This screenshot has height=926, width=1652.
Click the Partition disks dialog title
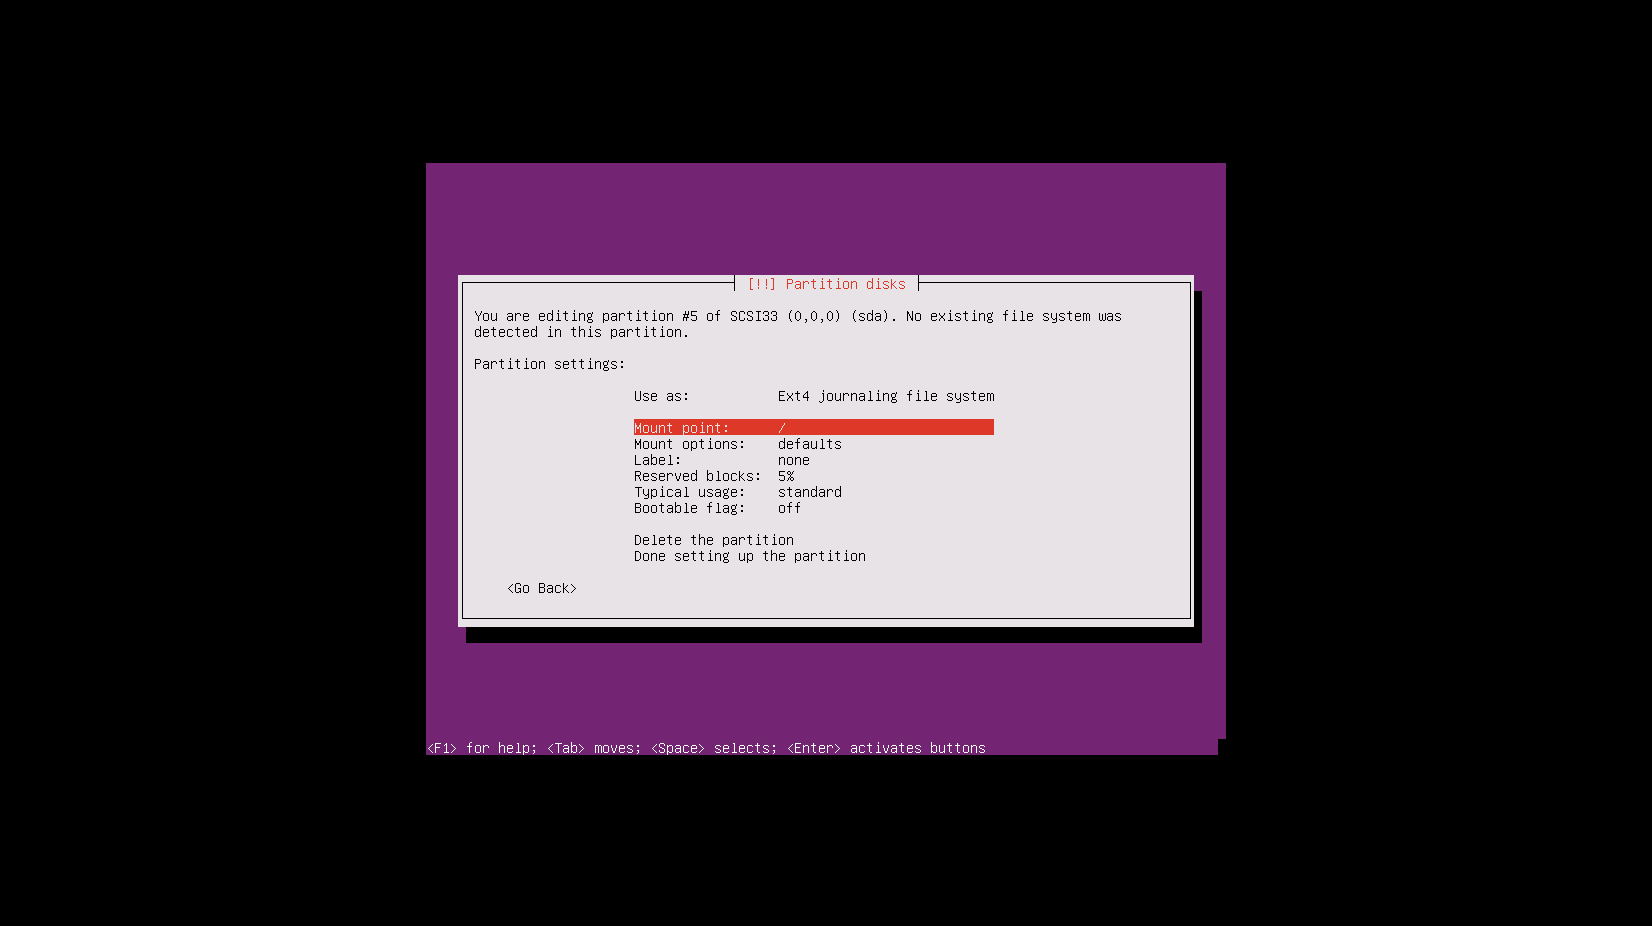pos(826,284)
